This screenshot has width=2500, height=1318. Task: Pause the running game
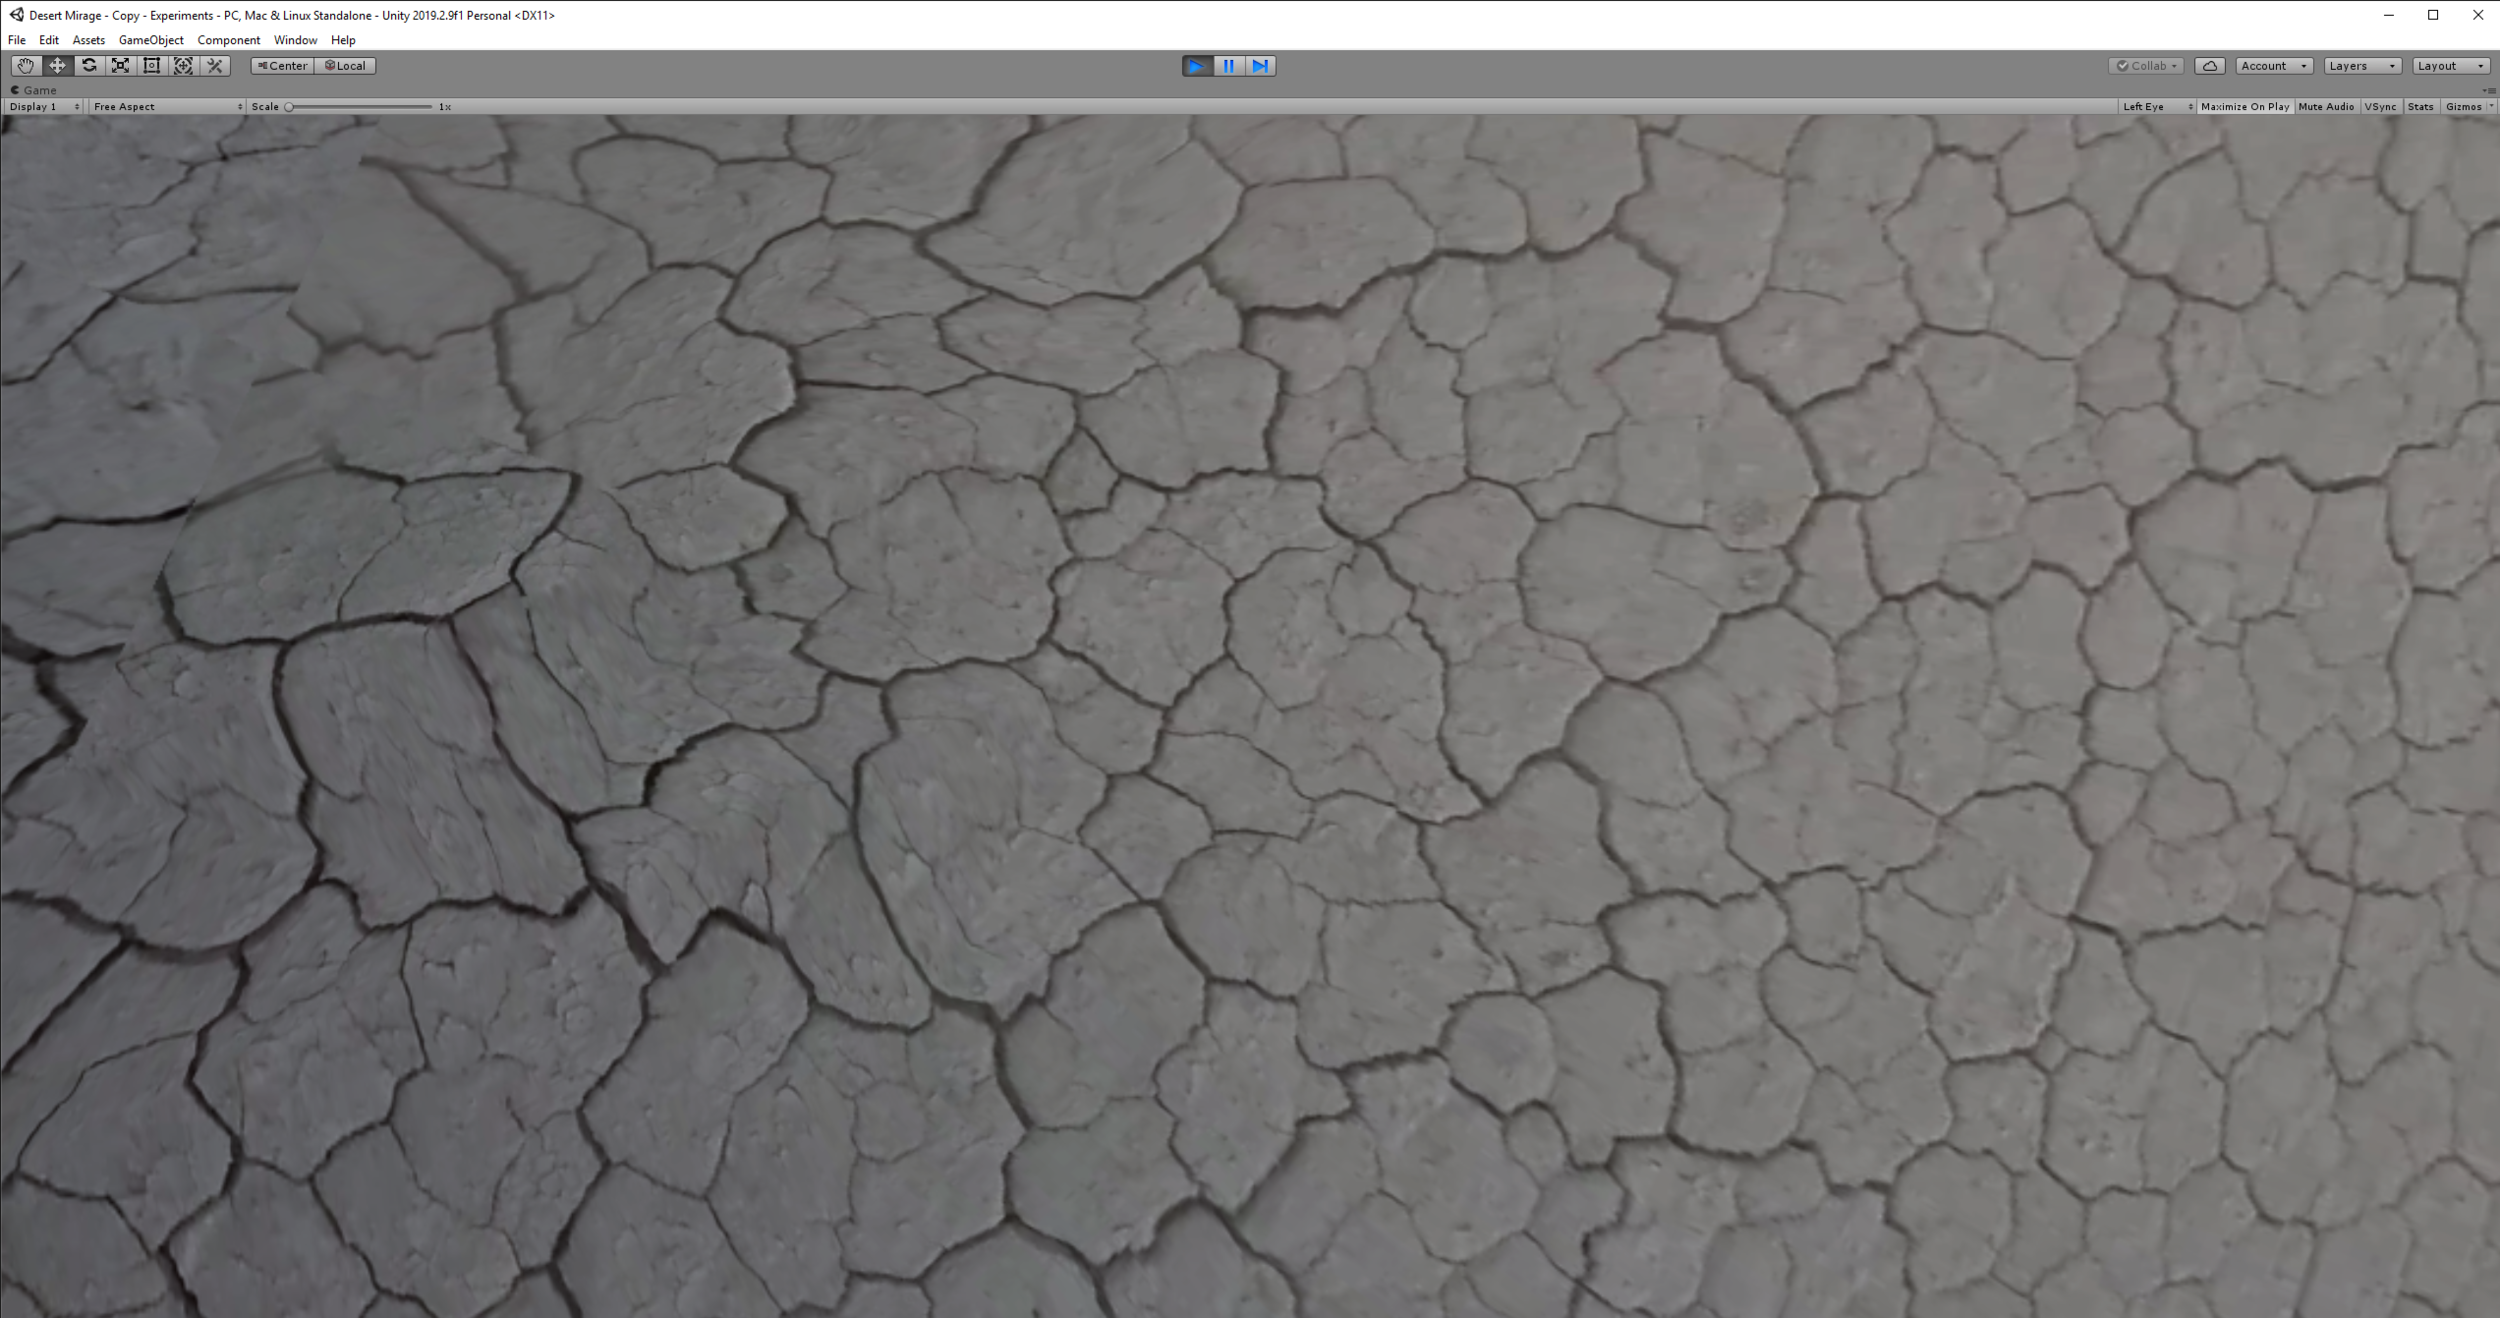pos(1229,66)
